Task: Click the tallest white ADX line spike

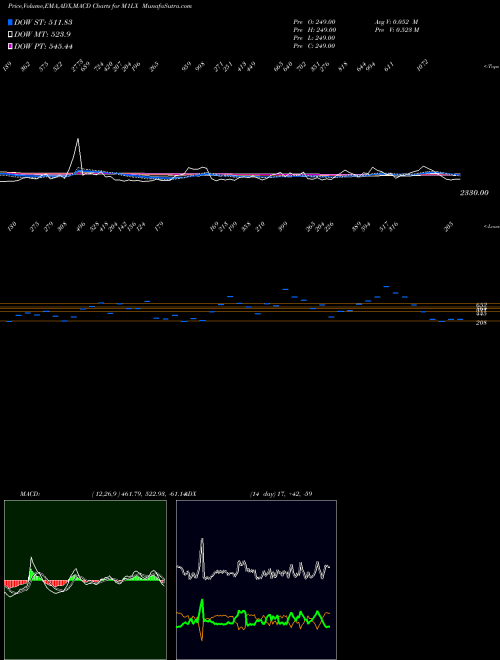Action: click(202, 540)
